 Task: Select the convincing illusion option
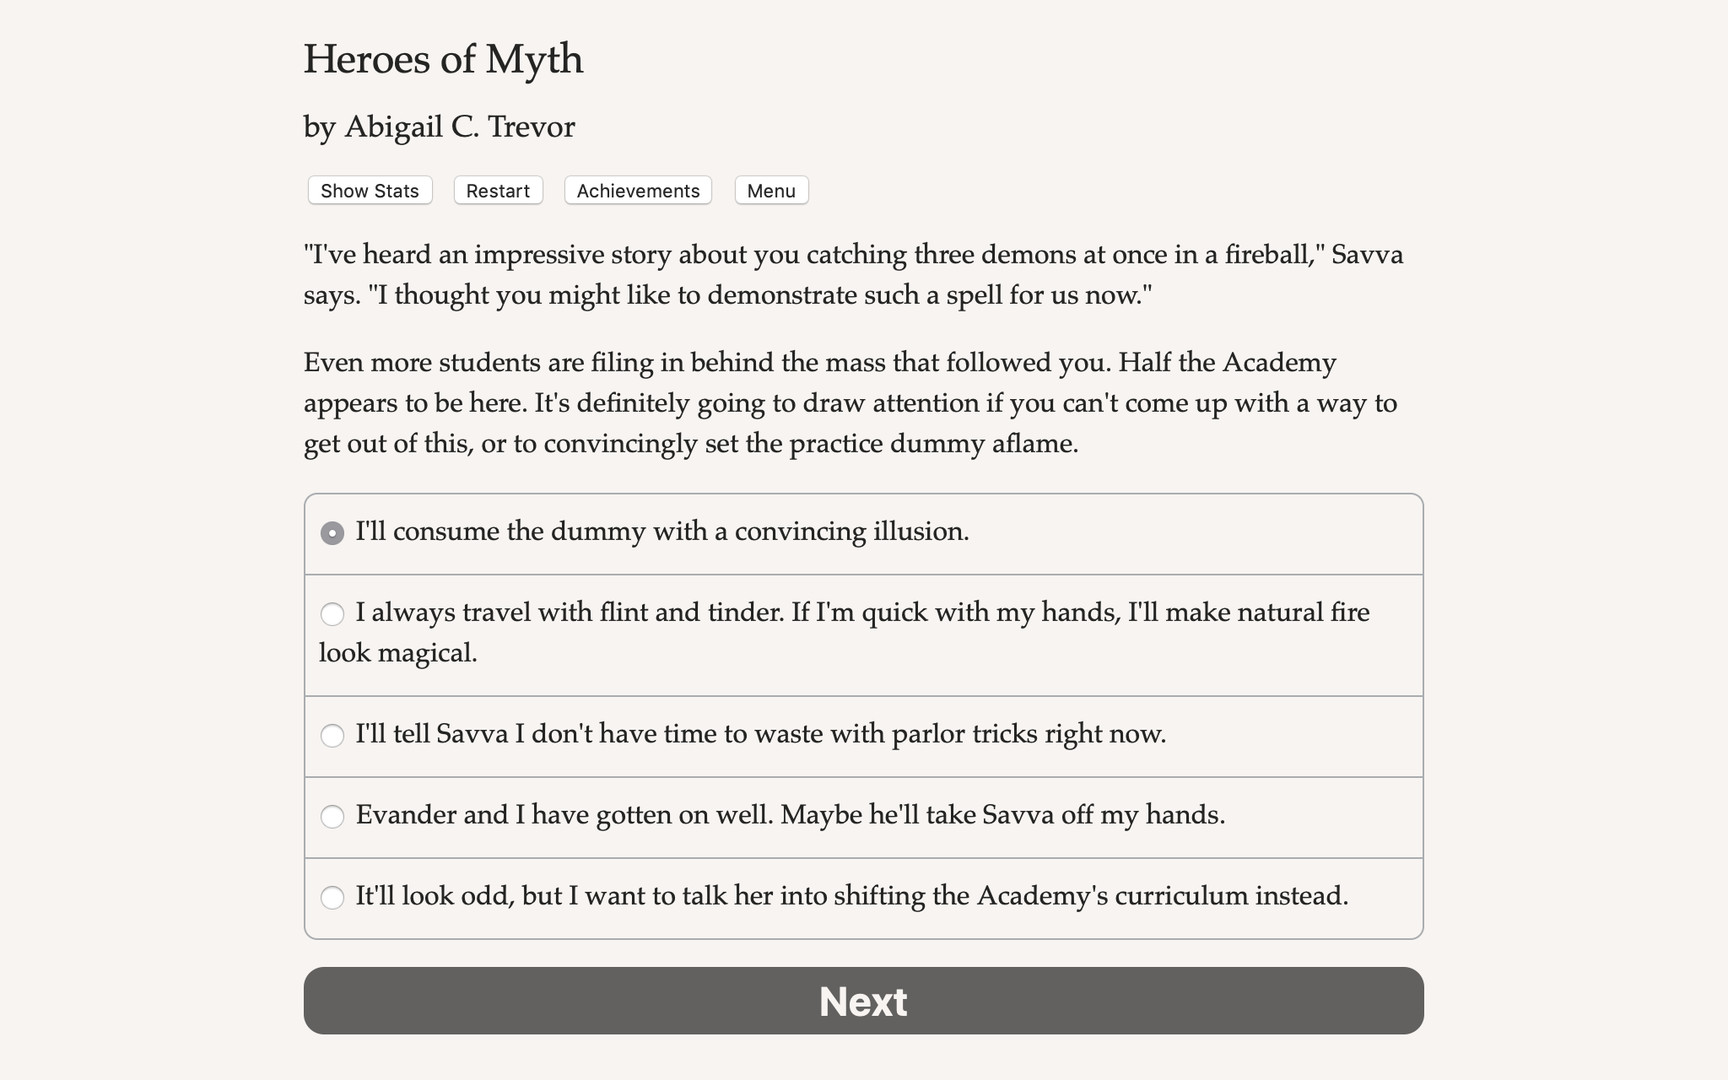pos(662,532)
